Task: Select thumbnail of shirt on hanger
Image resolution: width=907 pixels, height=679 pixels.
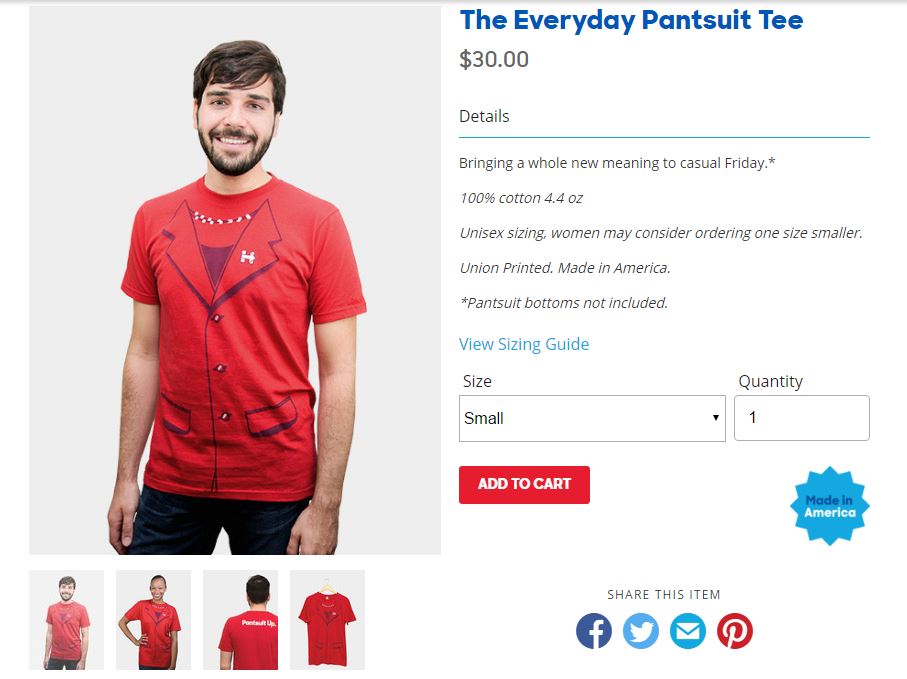Action: point(327,620)
